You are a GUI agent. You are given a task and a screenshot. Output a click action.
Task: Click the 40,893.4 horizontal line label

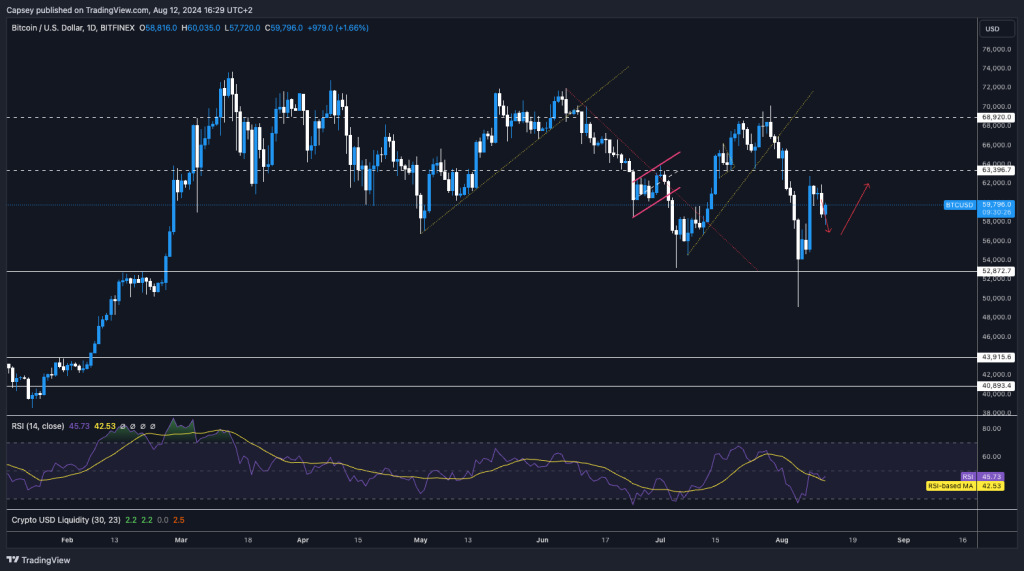tap(998, 386)
